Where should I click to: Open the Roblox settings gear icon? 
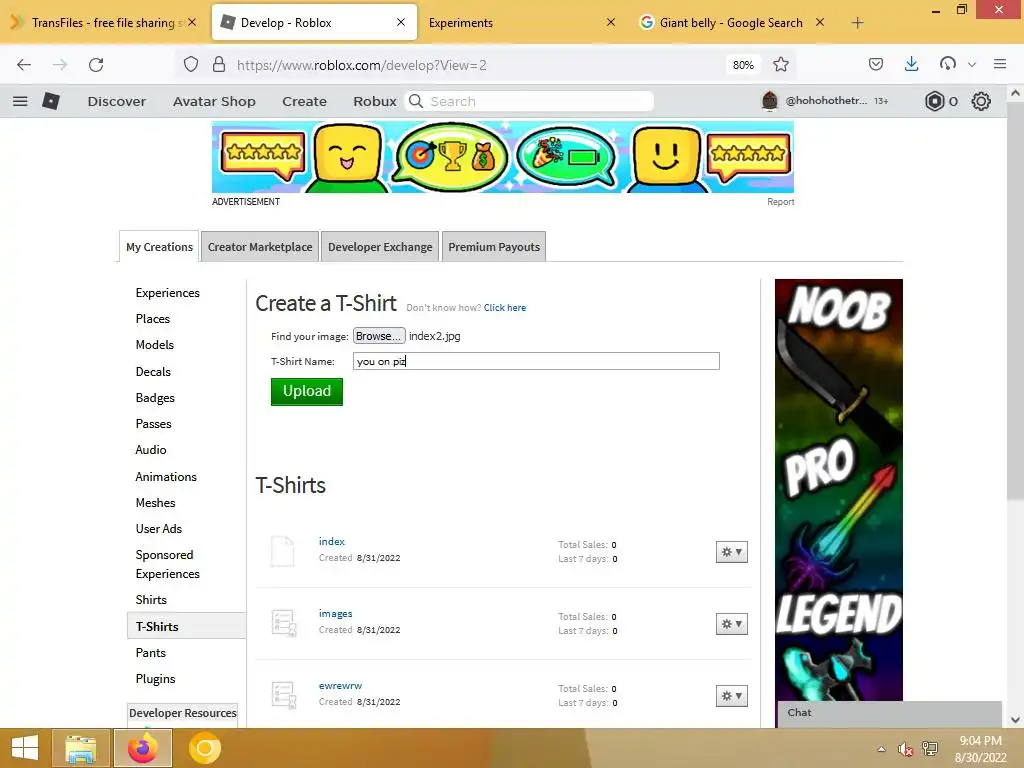click(981, 101)
